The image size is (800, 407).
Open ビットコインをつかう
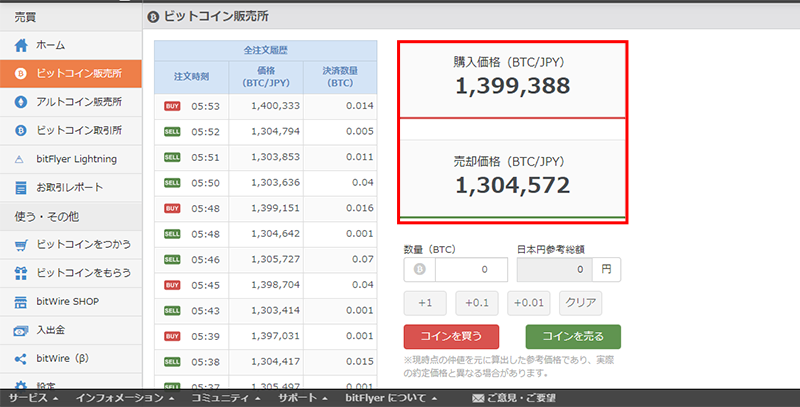(x=71, y=245)
